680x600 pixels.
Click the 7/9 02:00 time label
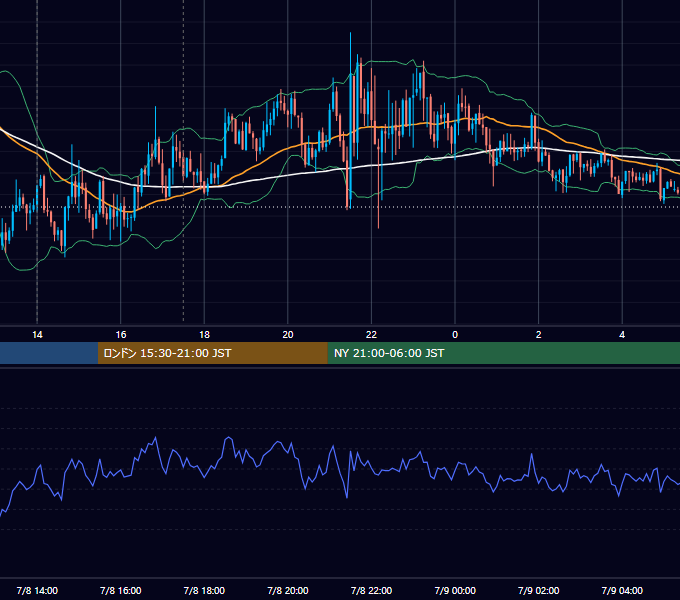(x=538, y=590)
